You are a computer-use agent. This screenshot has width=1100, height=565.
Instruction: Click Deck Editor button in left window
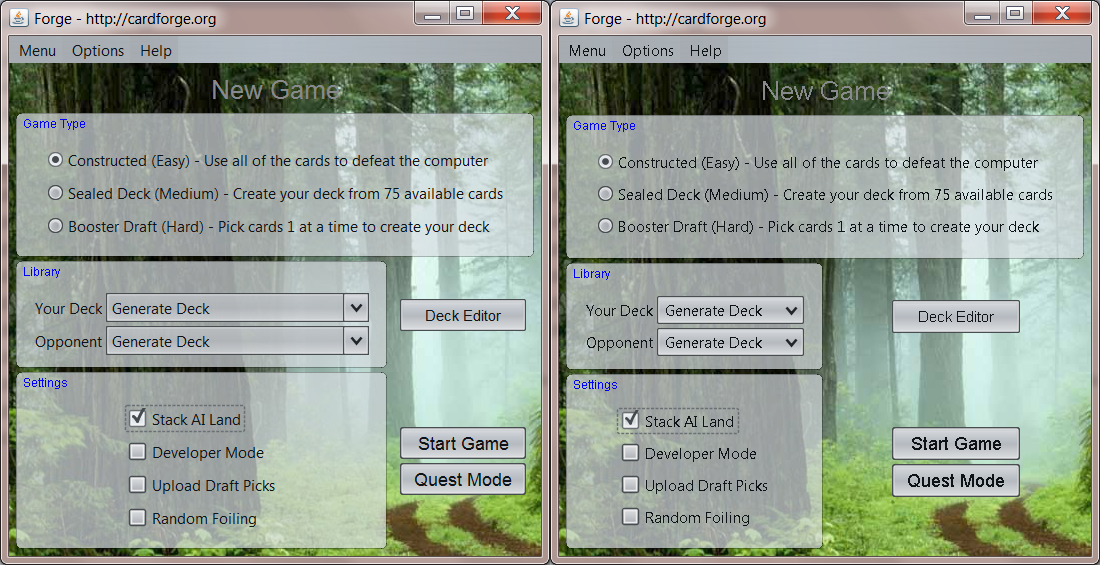463,316
